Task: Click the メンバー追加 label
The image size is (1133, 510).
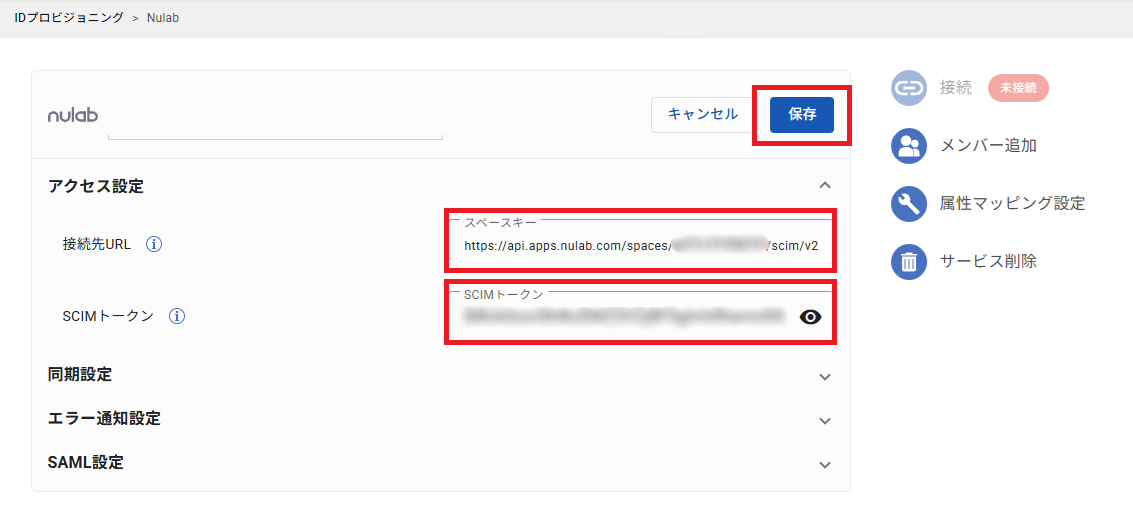Action: (x=988, y=146)
